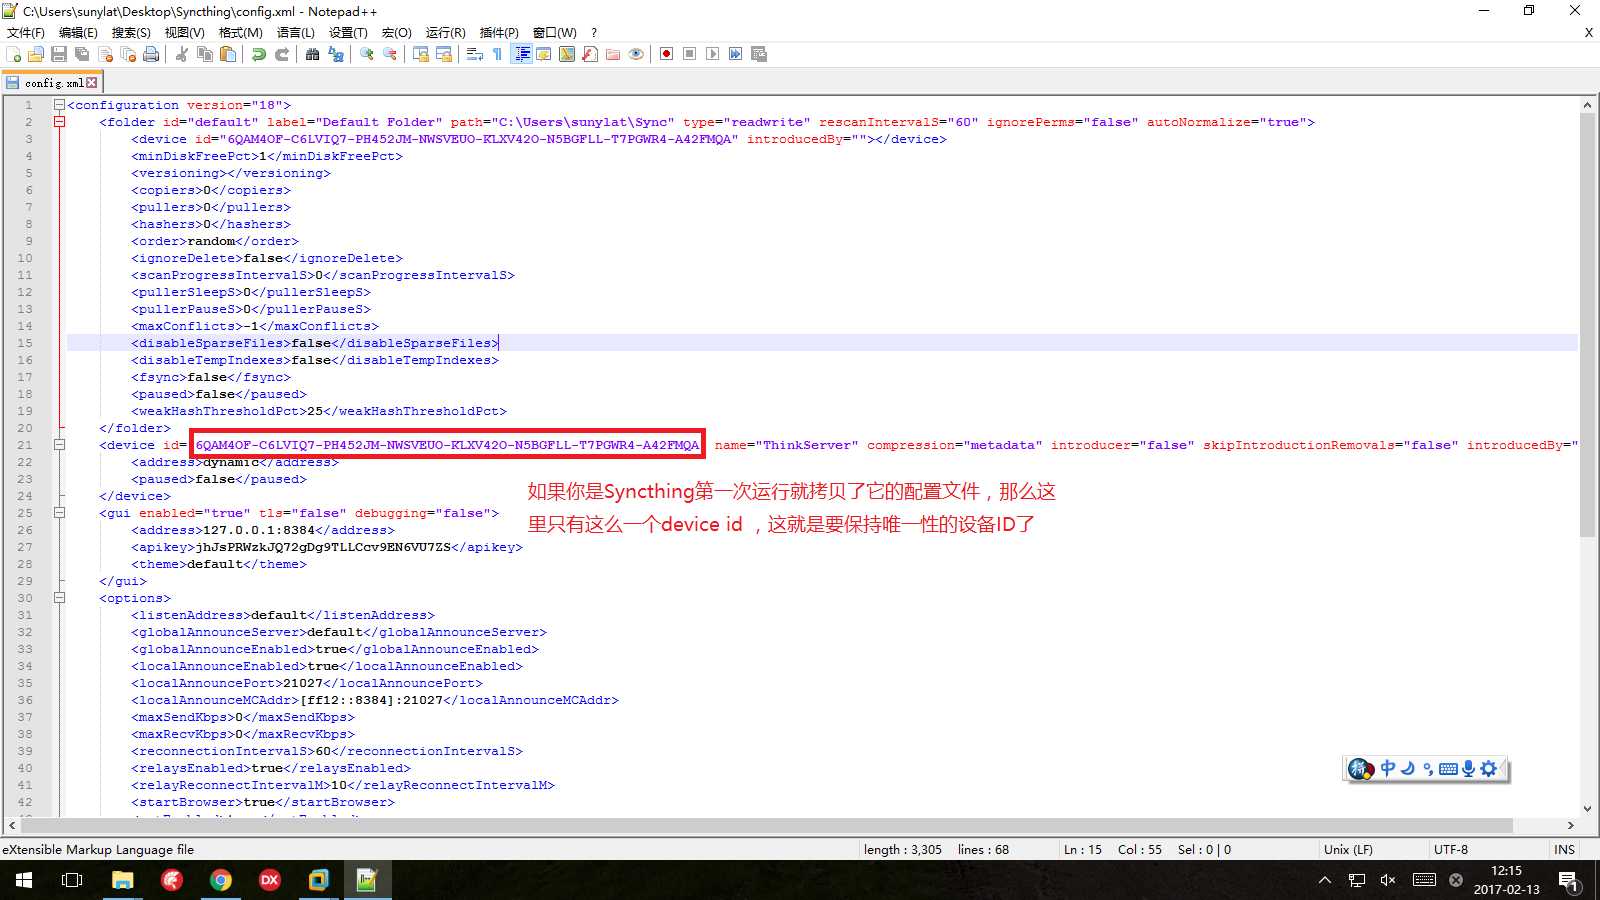1600x900 pixels.
Task: Toggle the indent guide button
Action: 521,54
